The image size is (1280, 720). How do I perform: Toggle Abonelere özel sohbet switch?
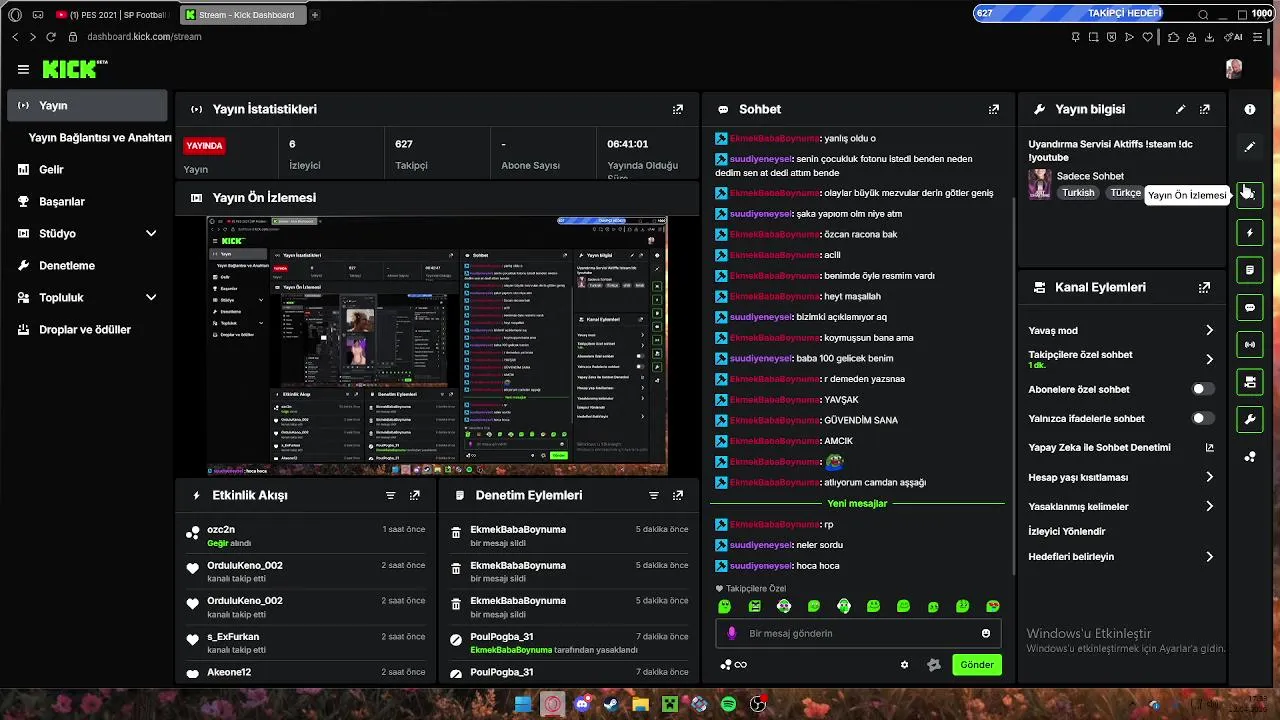(1203, 389)
